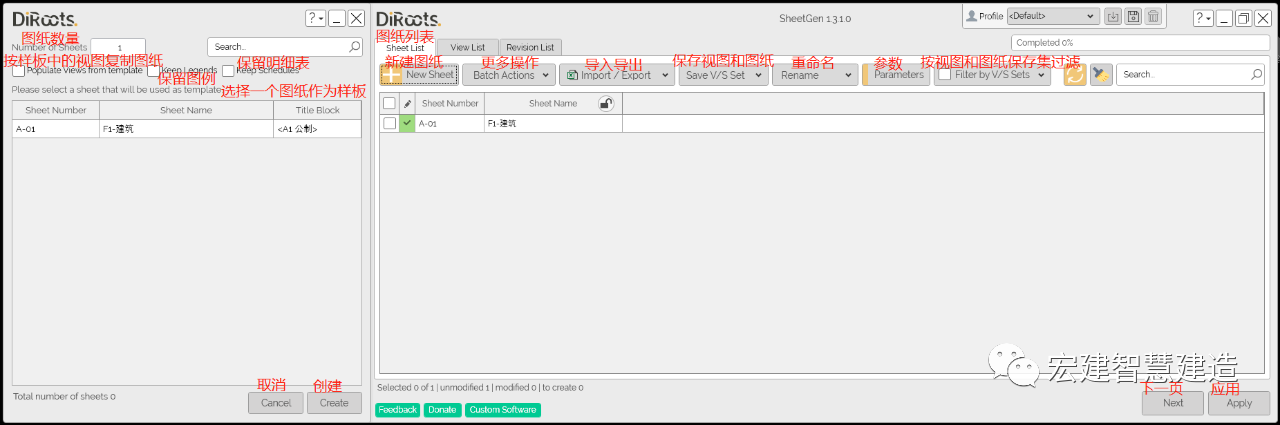Click the Donate link
Viewport: 1280px width, 425px height.
coord(442,410)
